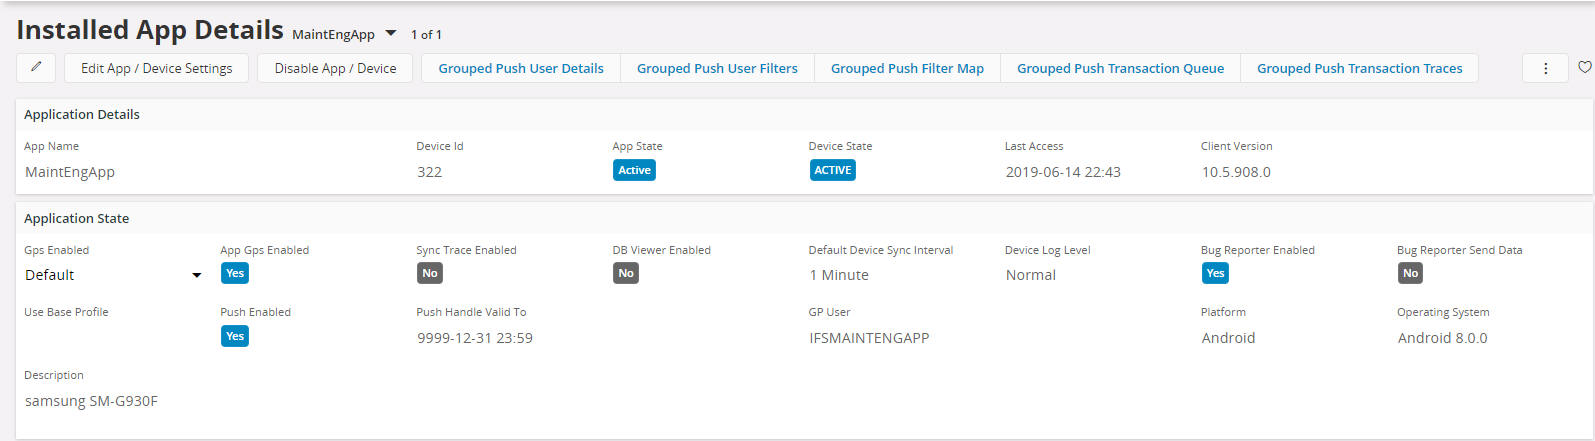This screenshot has height=441, width=1595.
Task: Open Grouped Push Transaction Queue
Action: [x=1120, y=68]
